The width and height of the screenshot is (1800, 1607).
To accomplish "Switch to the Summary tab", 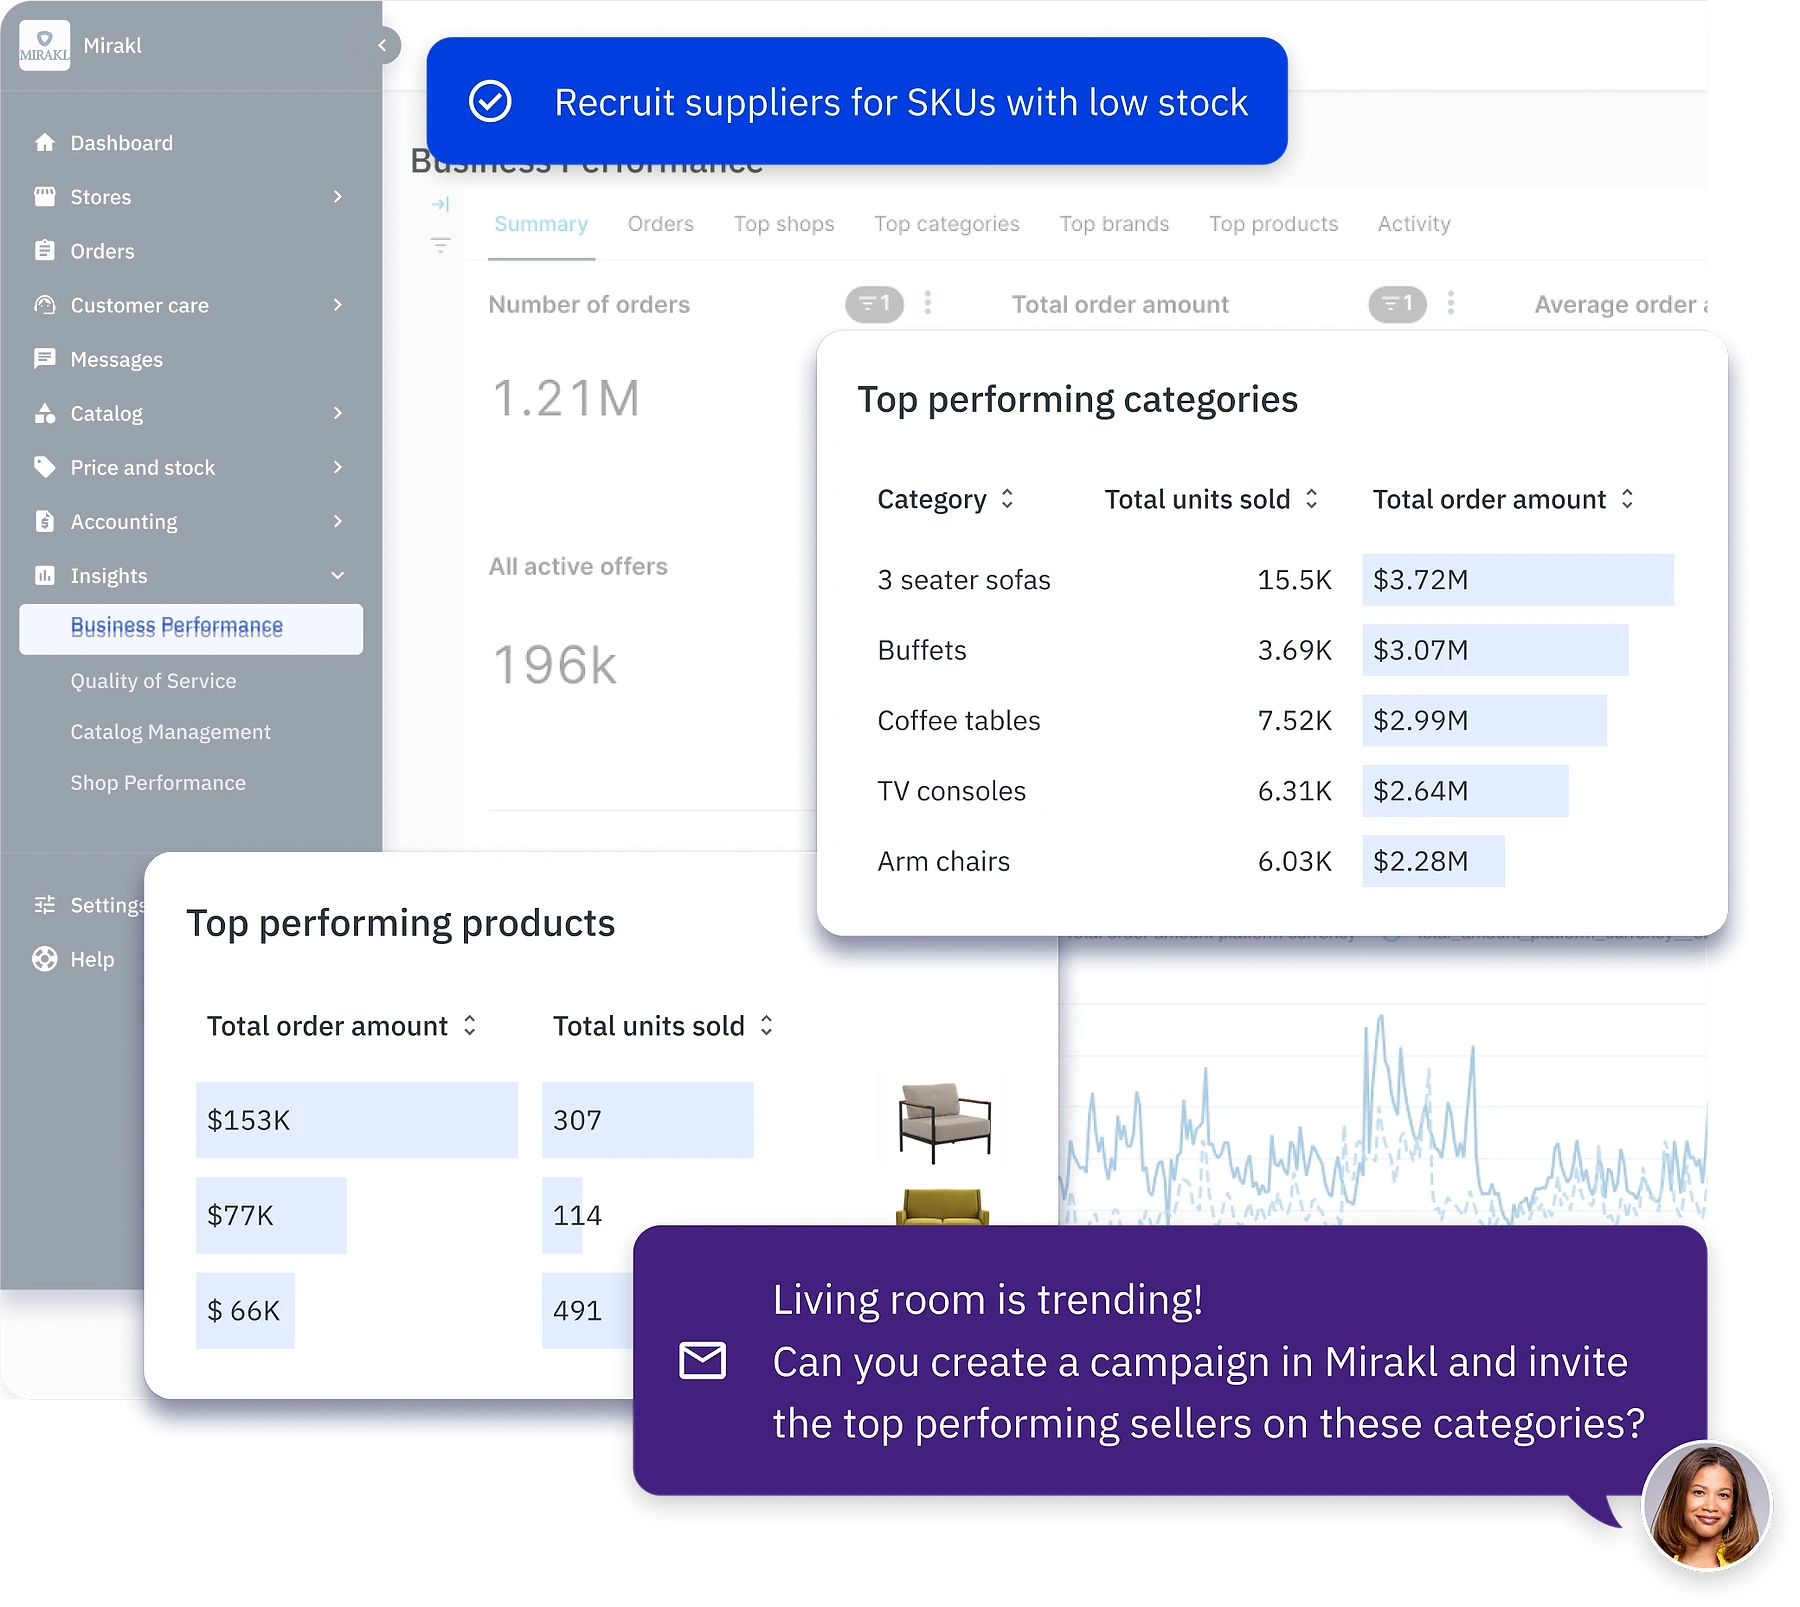I will (541, 224).
